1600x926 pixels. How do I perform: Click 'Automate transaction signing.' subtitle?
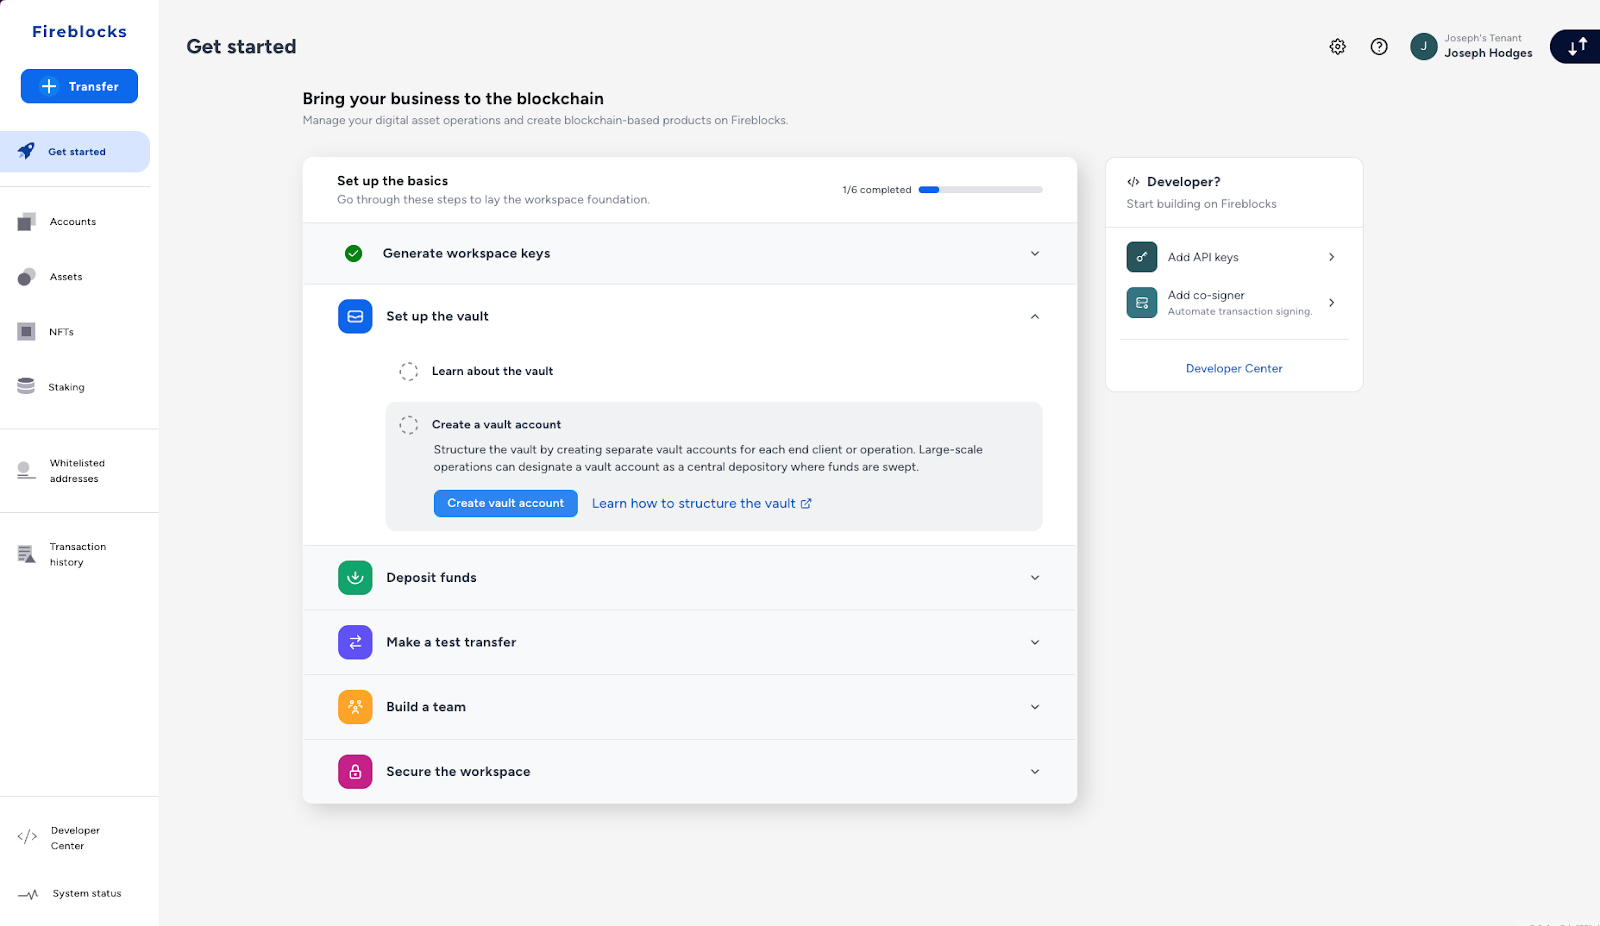(x=1240, y=312)
